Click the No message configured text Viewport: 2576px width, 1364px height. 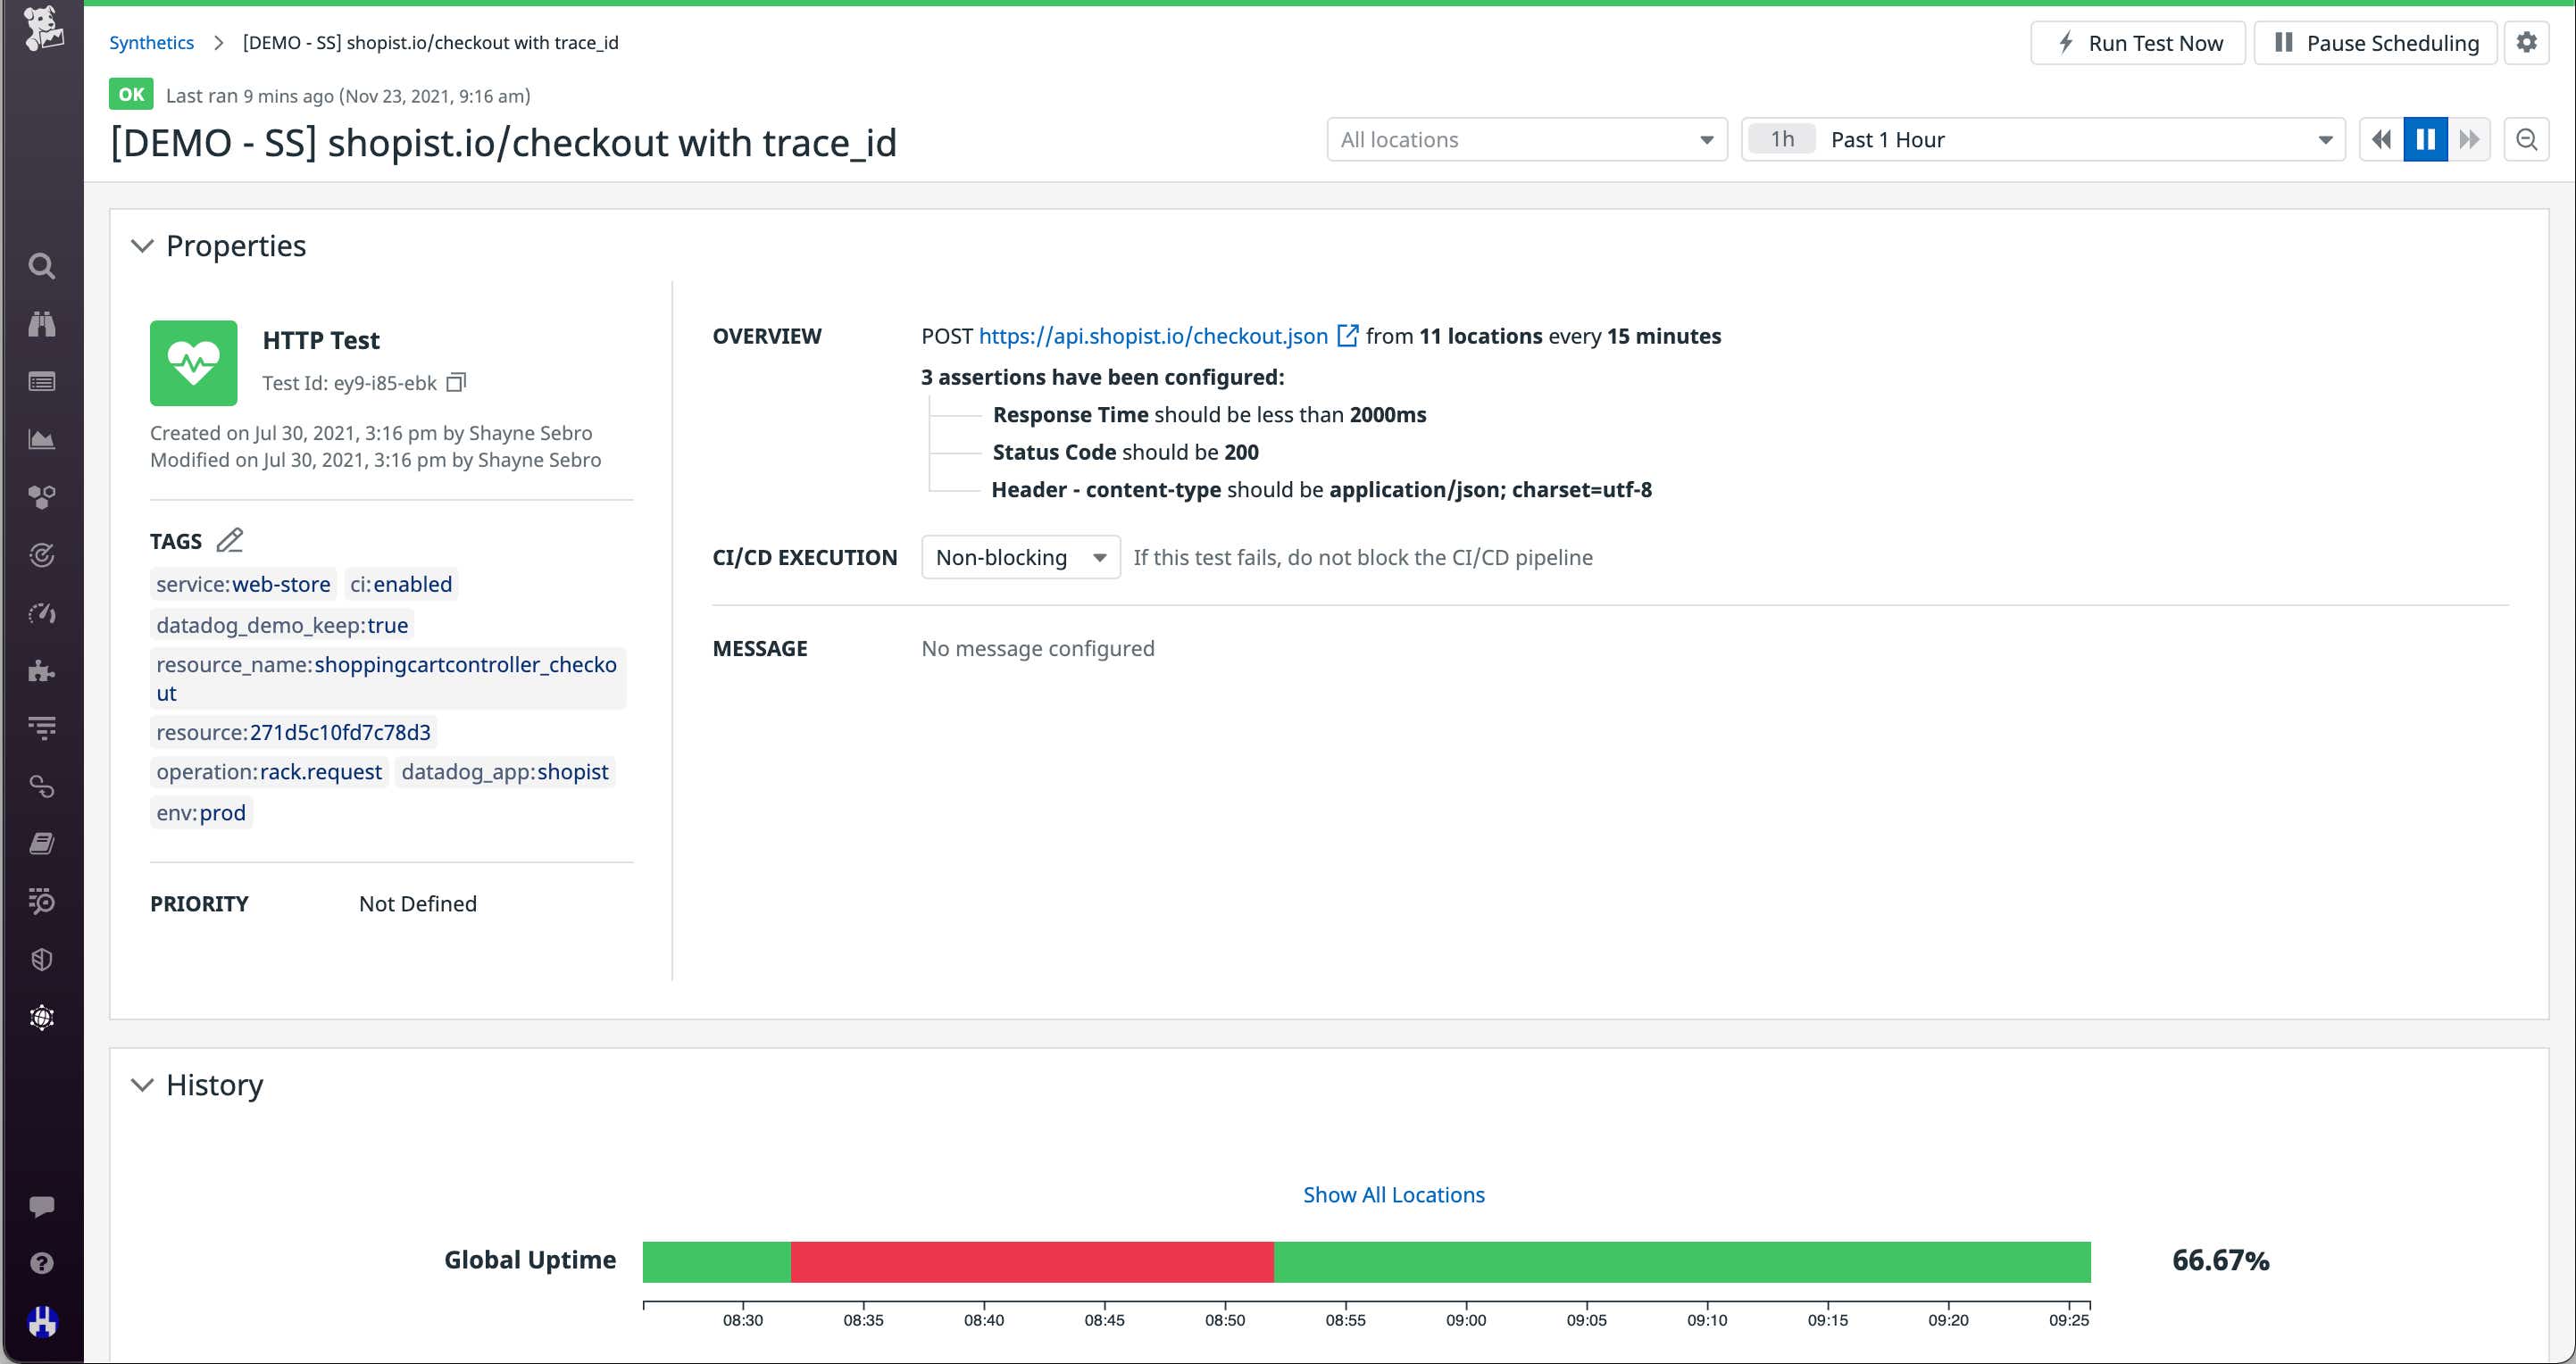(x=1038, y=649)
